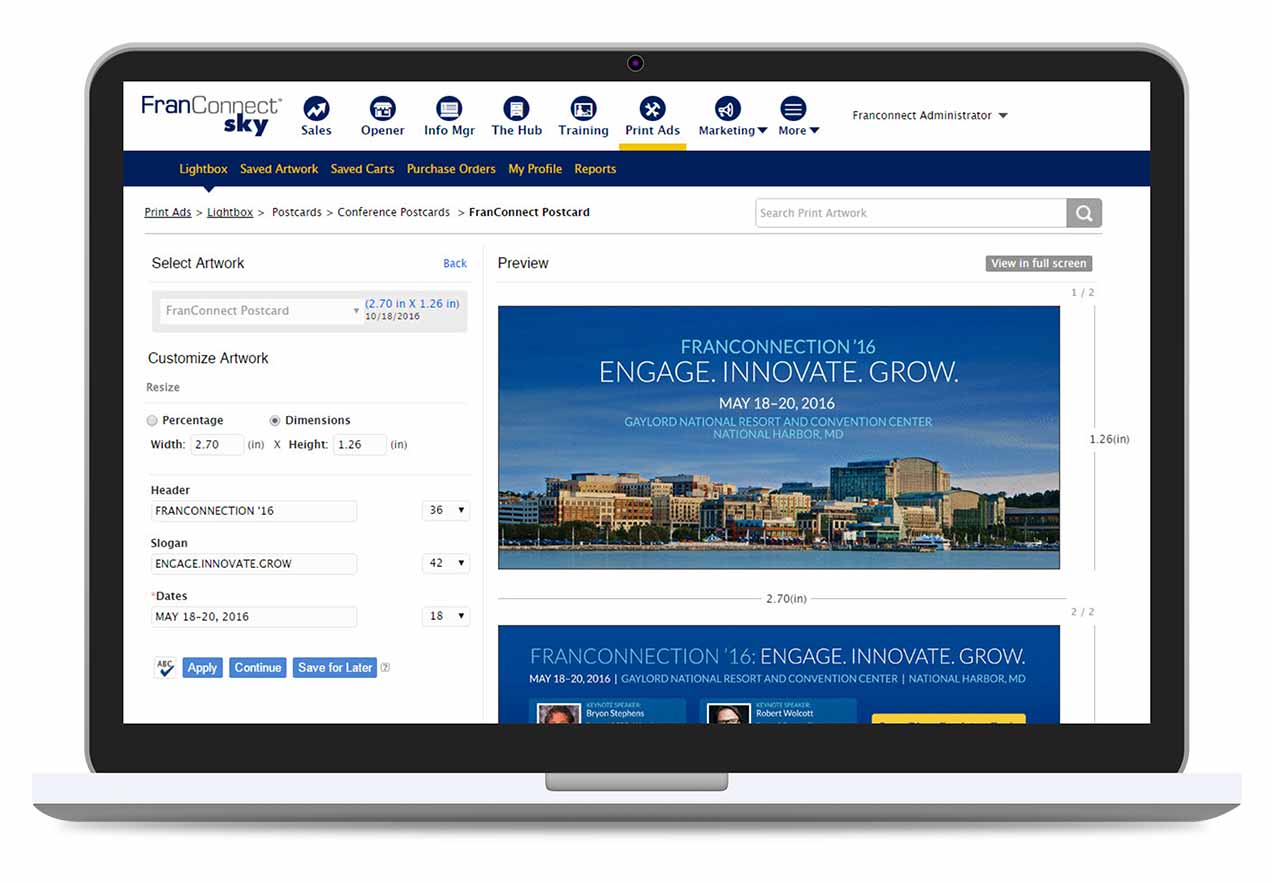Click the 10/18/2016 date text

pos(392,316)
